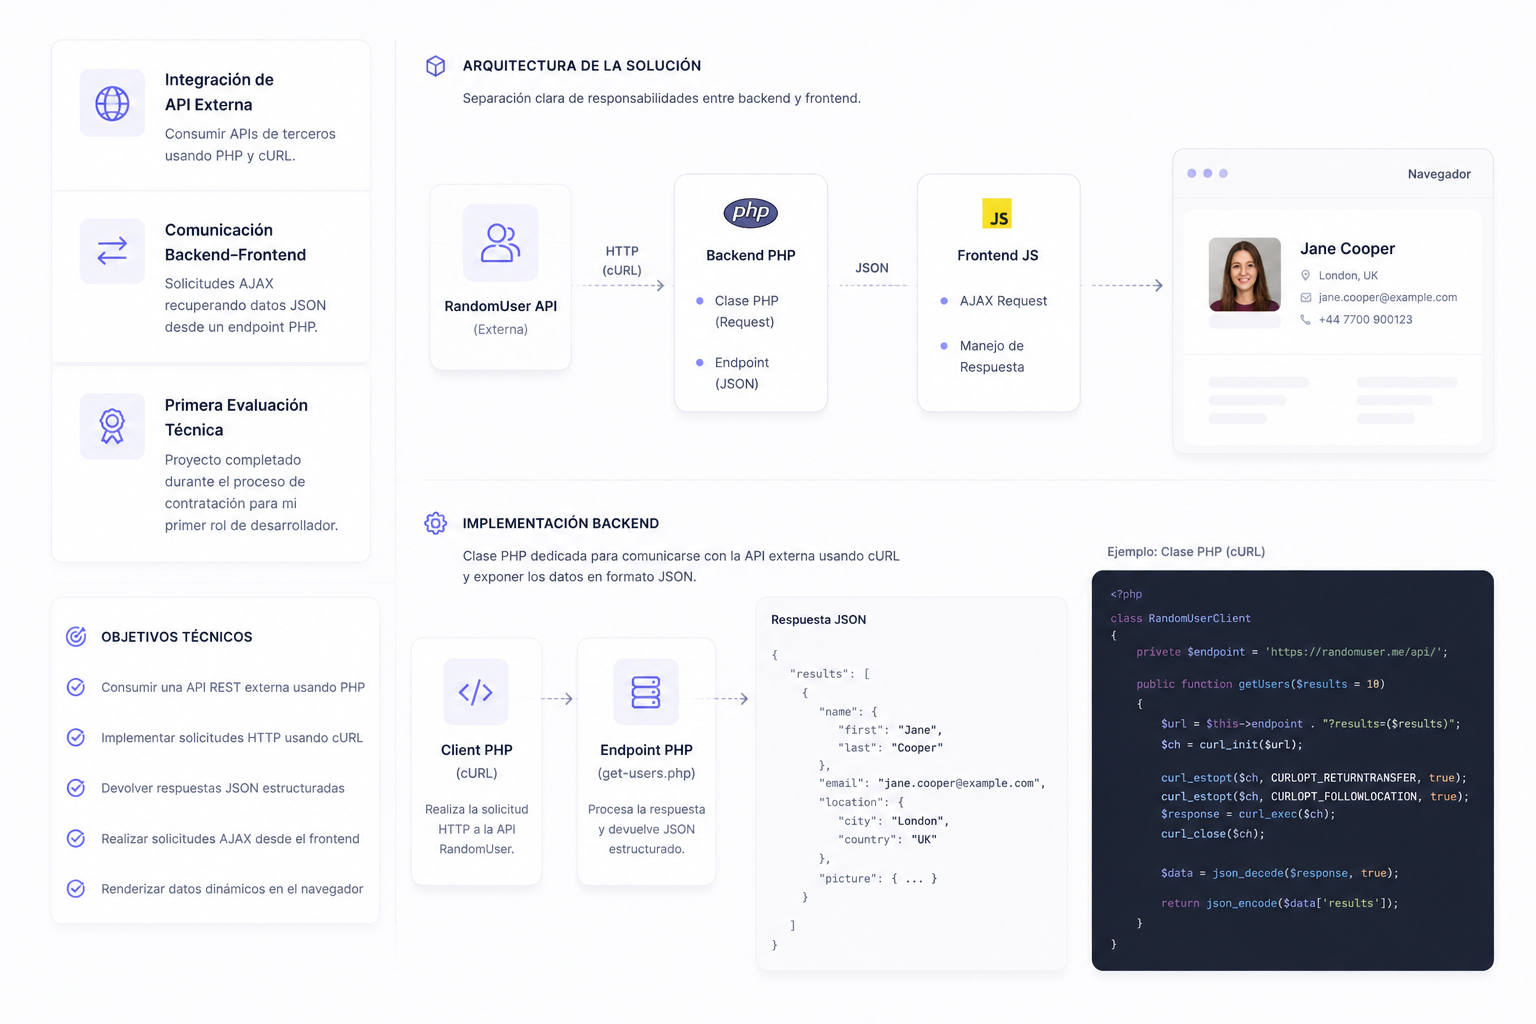Click the randomuser.me endpoint URL in code
1536x1024 pixels.
[x=1356, y=652]
